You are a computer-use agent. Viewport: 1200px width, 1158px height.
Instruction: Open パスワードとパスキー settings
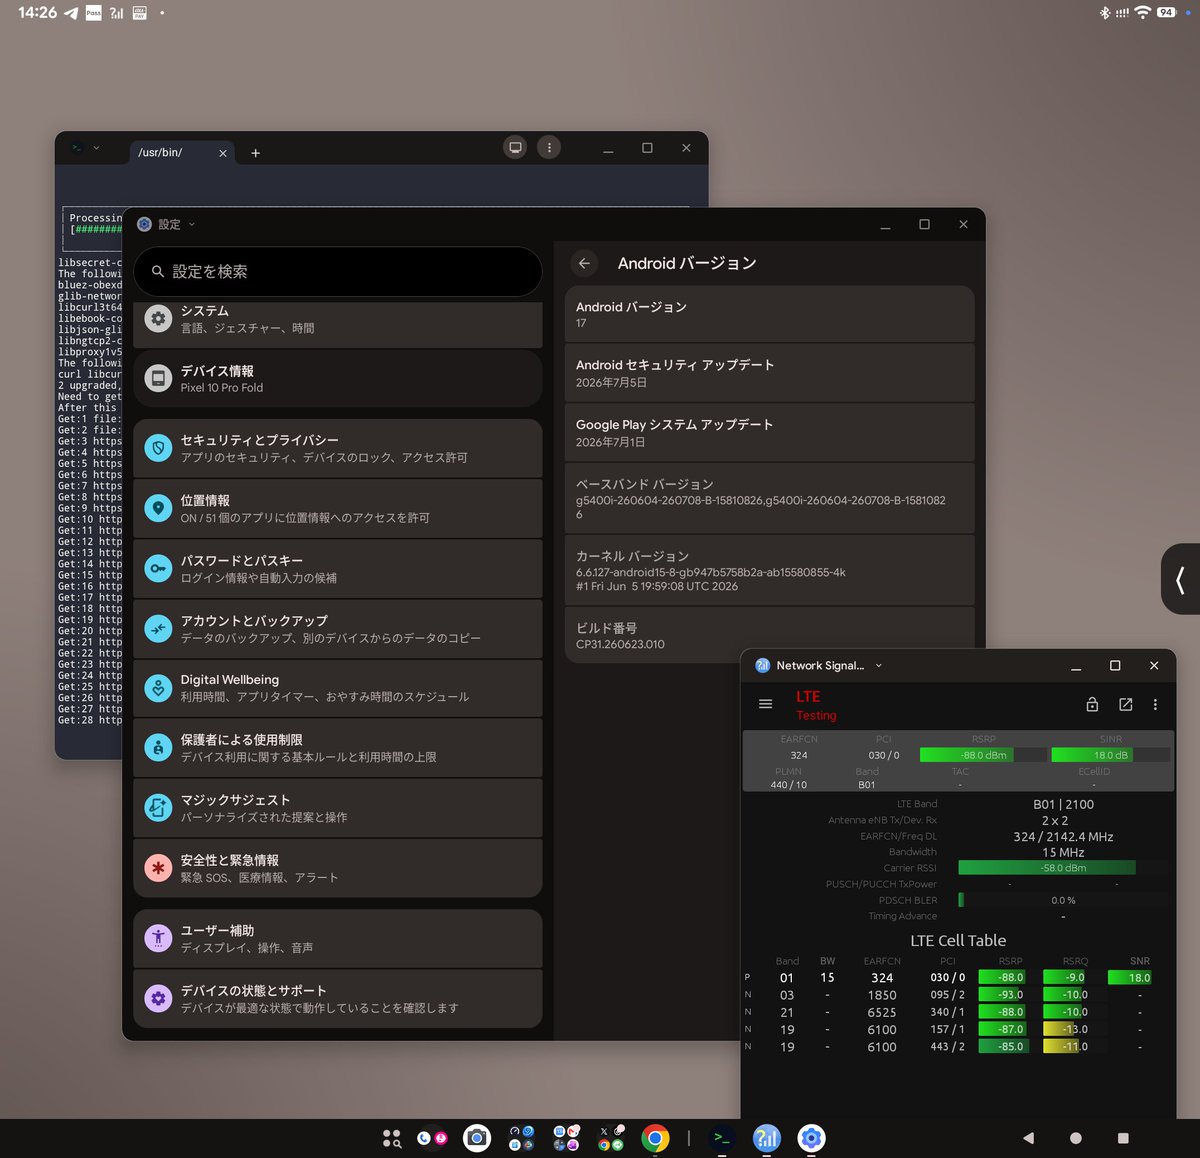click(x=338, y=568)
